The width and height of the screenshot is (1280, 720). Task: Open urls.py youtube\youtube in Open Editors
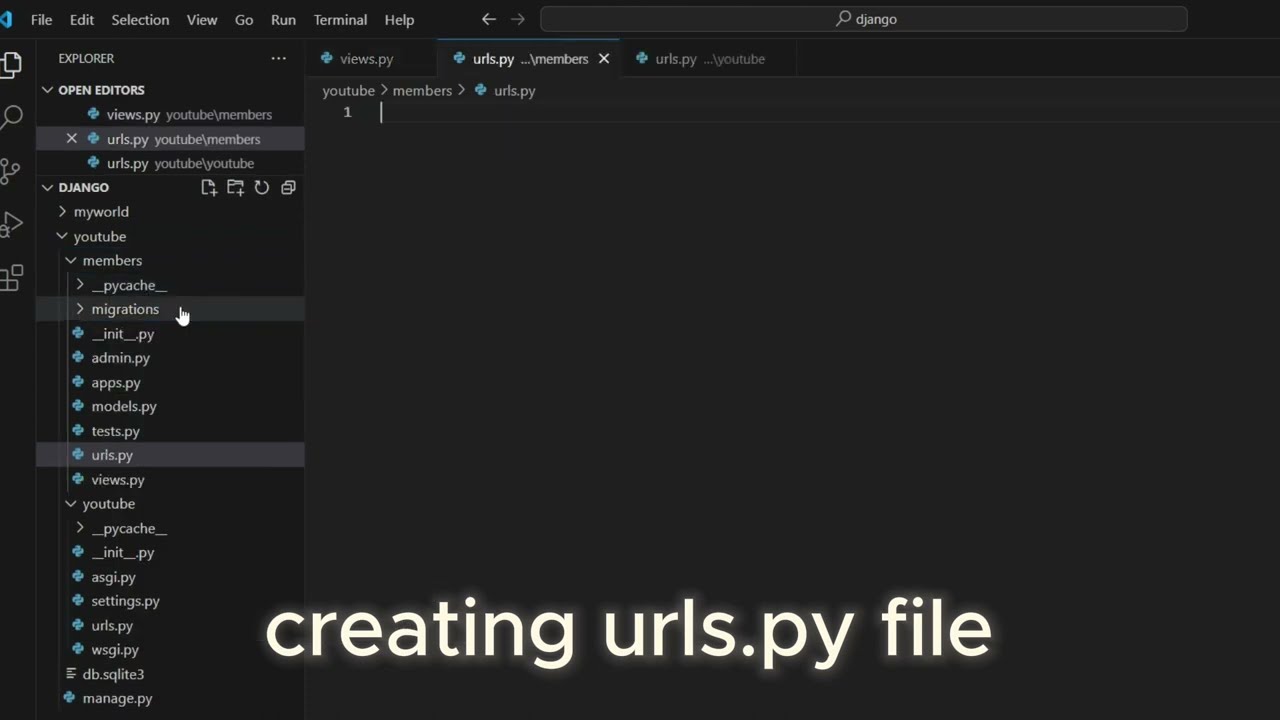[x=170, y=163]
